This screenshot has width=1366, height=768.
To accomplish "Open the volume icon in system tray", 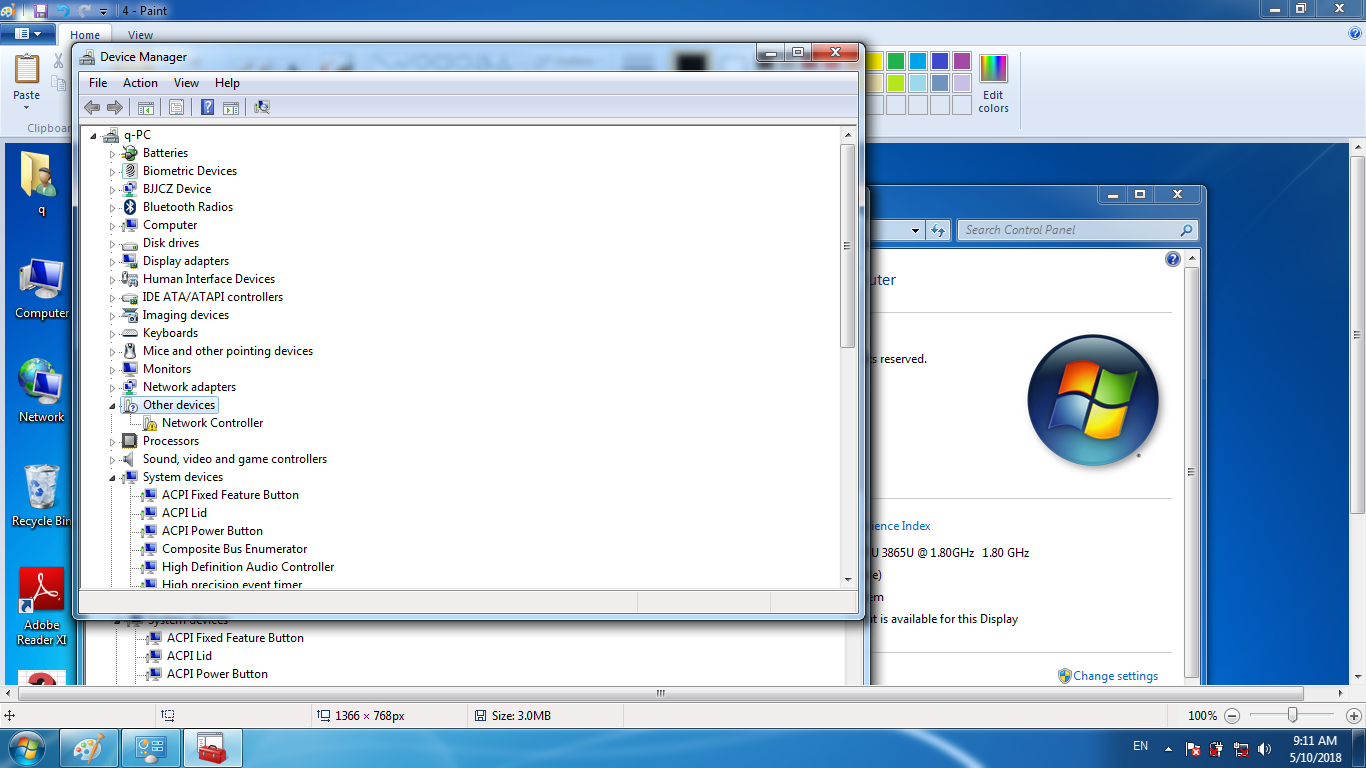I will (x=1265, y=748).
